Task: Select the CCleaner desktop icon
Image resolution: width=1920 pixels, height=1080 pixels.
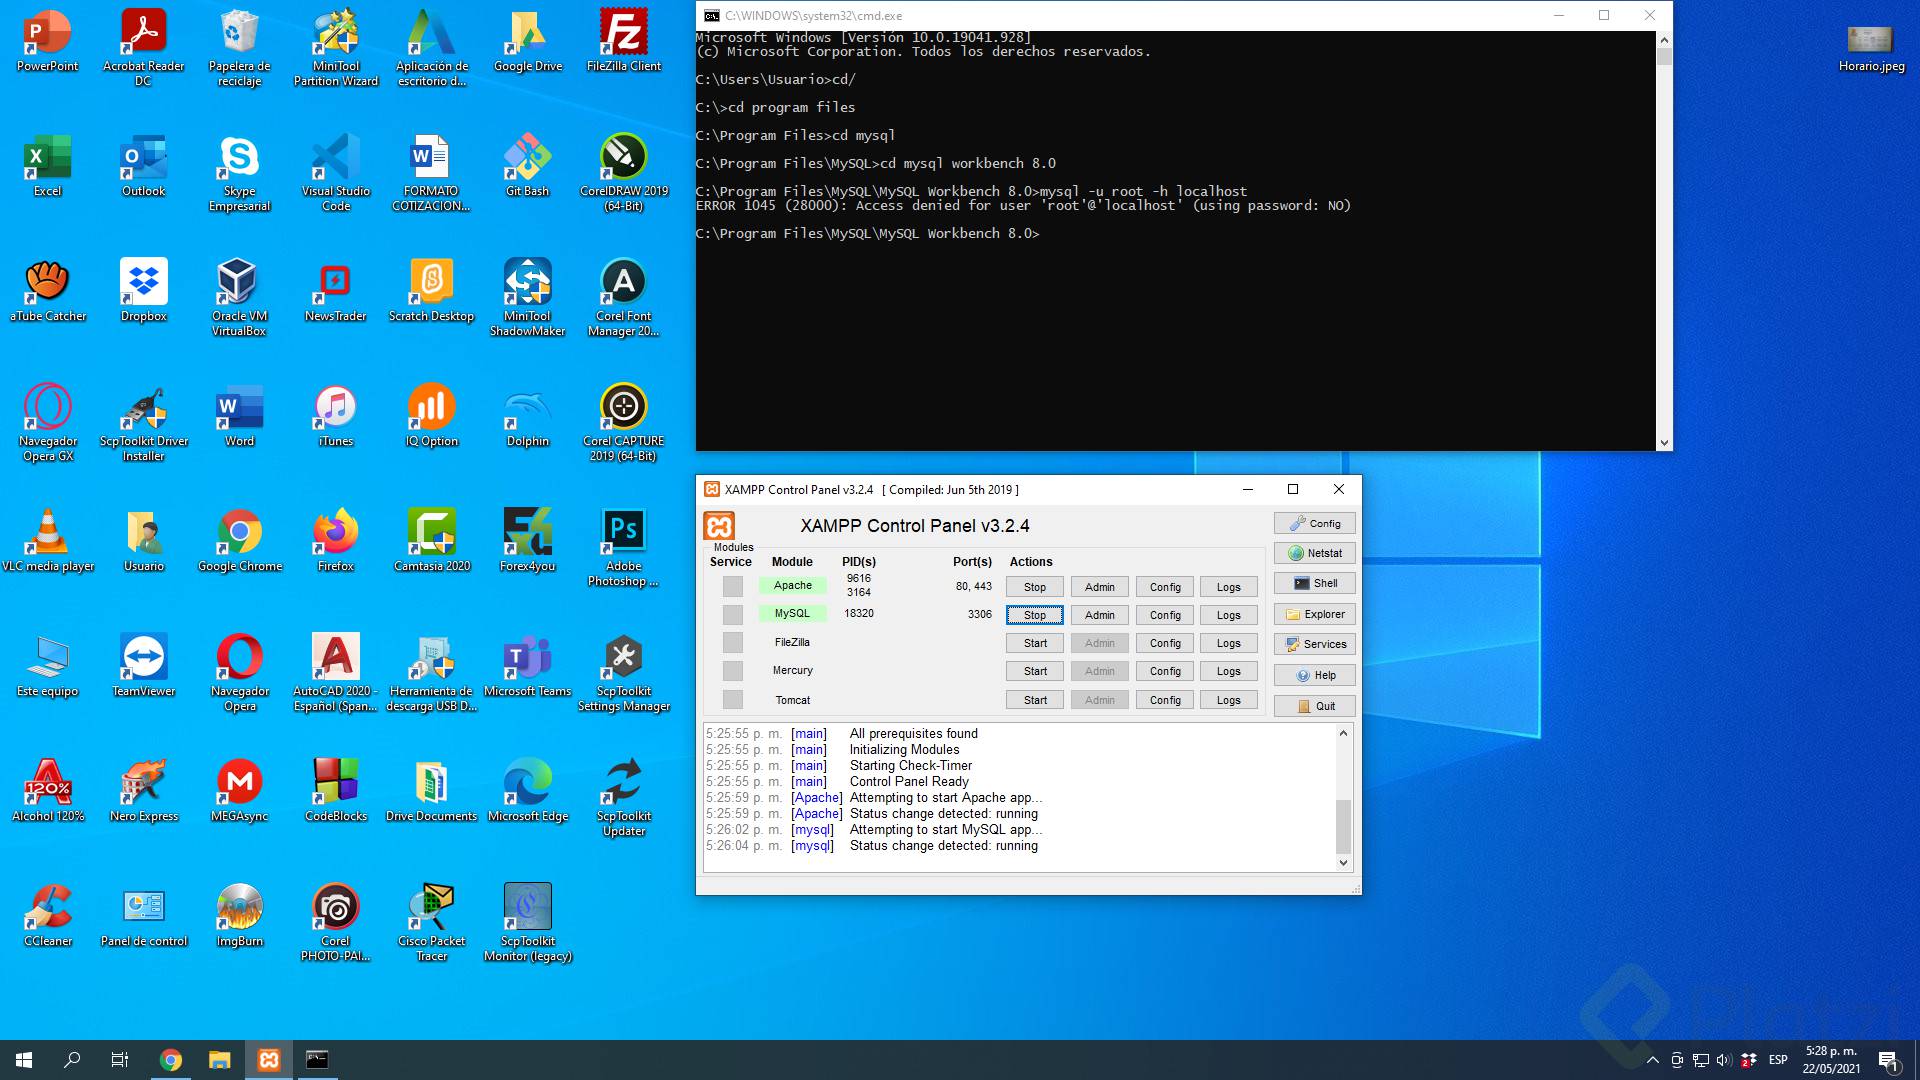Action: click(x=47, y=916)
